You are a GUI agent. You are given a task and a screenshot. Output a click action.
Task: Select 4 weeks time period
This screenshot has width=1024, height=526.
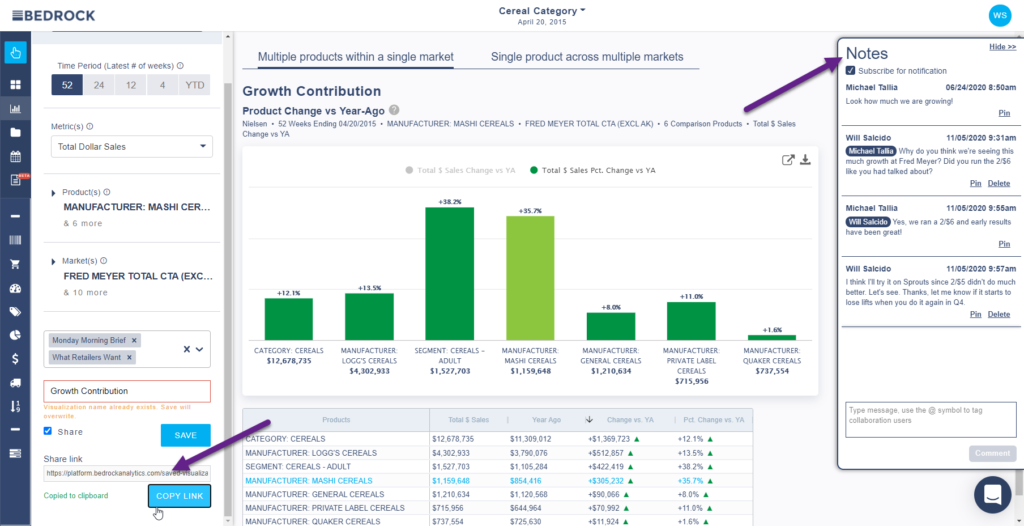(x=163, y=85)
